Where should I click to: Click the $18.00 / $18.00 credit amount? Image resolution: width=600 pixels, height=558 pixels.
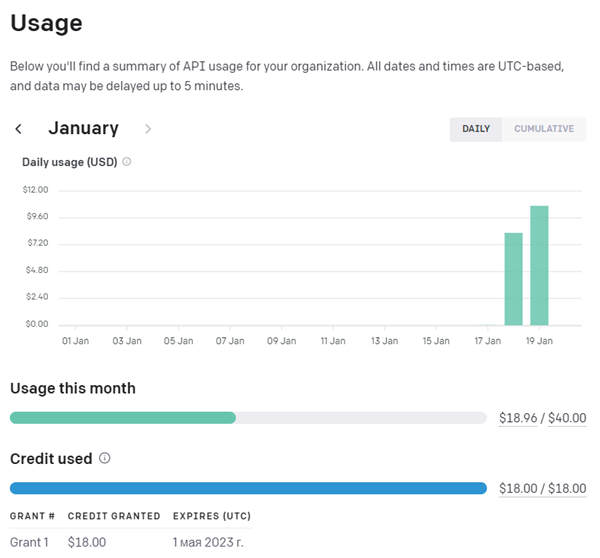(x=543, y=488)
